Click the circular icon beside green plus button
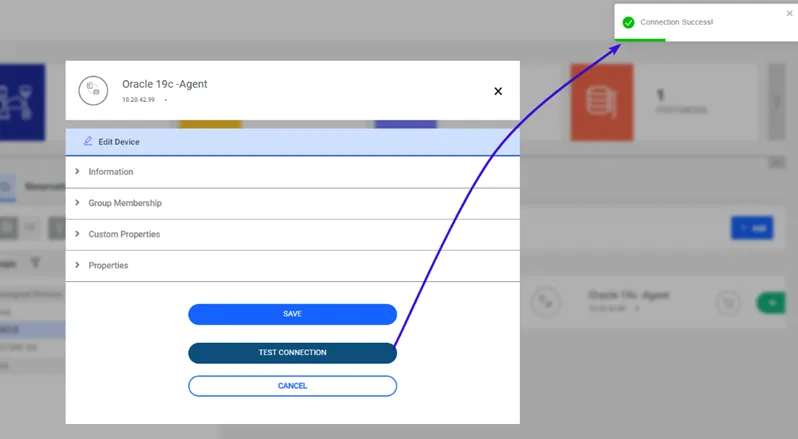The image size is (798, 439). point(728,303)
